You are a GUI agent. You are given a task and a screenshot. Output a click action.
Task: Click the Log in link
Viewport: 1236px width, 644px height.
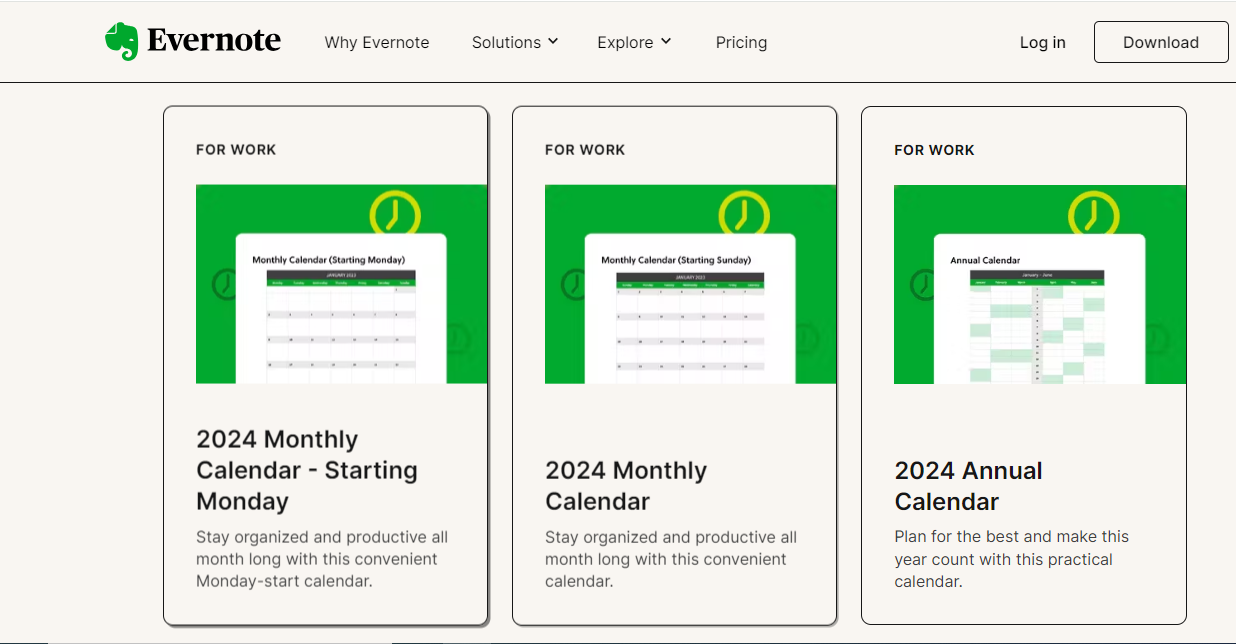click(x=1042, y=42)
